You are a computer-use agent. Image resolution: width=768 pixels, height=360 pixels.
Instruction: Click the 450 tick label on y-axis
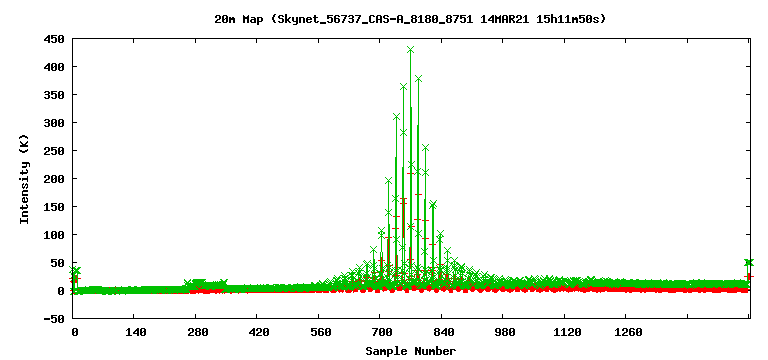coord(55,39)
